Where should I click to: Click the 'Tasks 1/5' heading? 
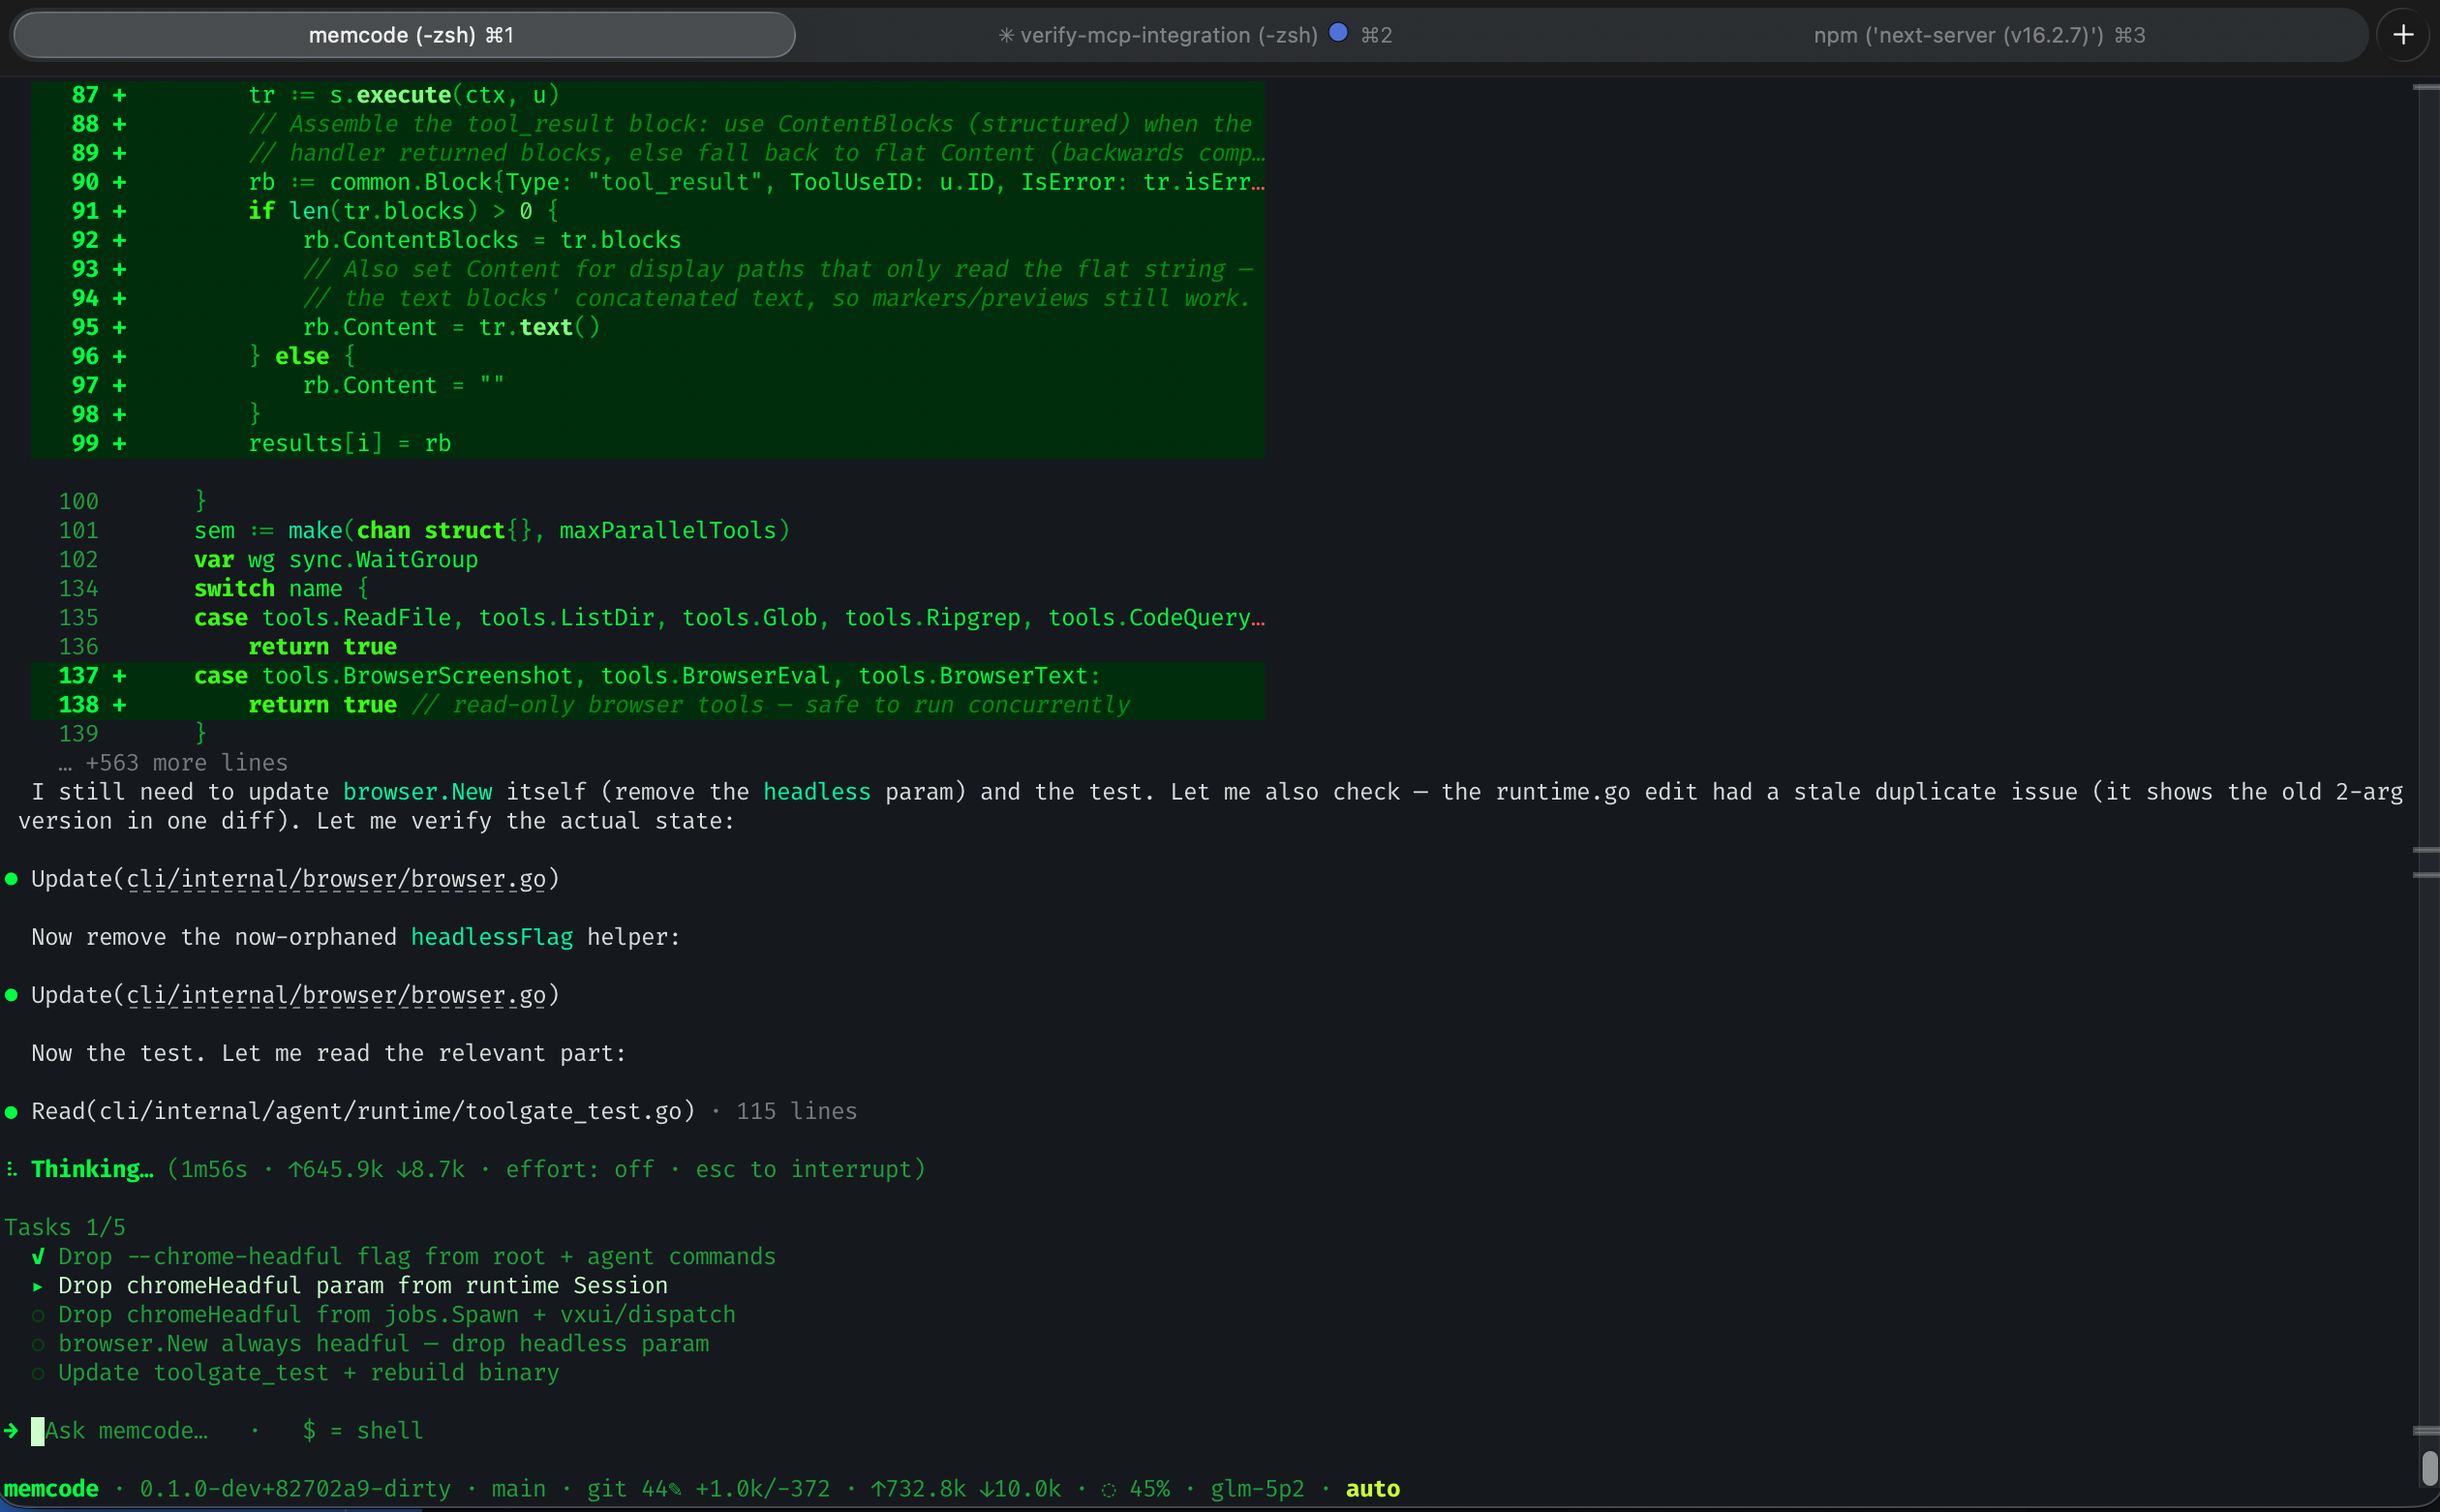(x=65, y=1227)
